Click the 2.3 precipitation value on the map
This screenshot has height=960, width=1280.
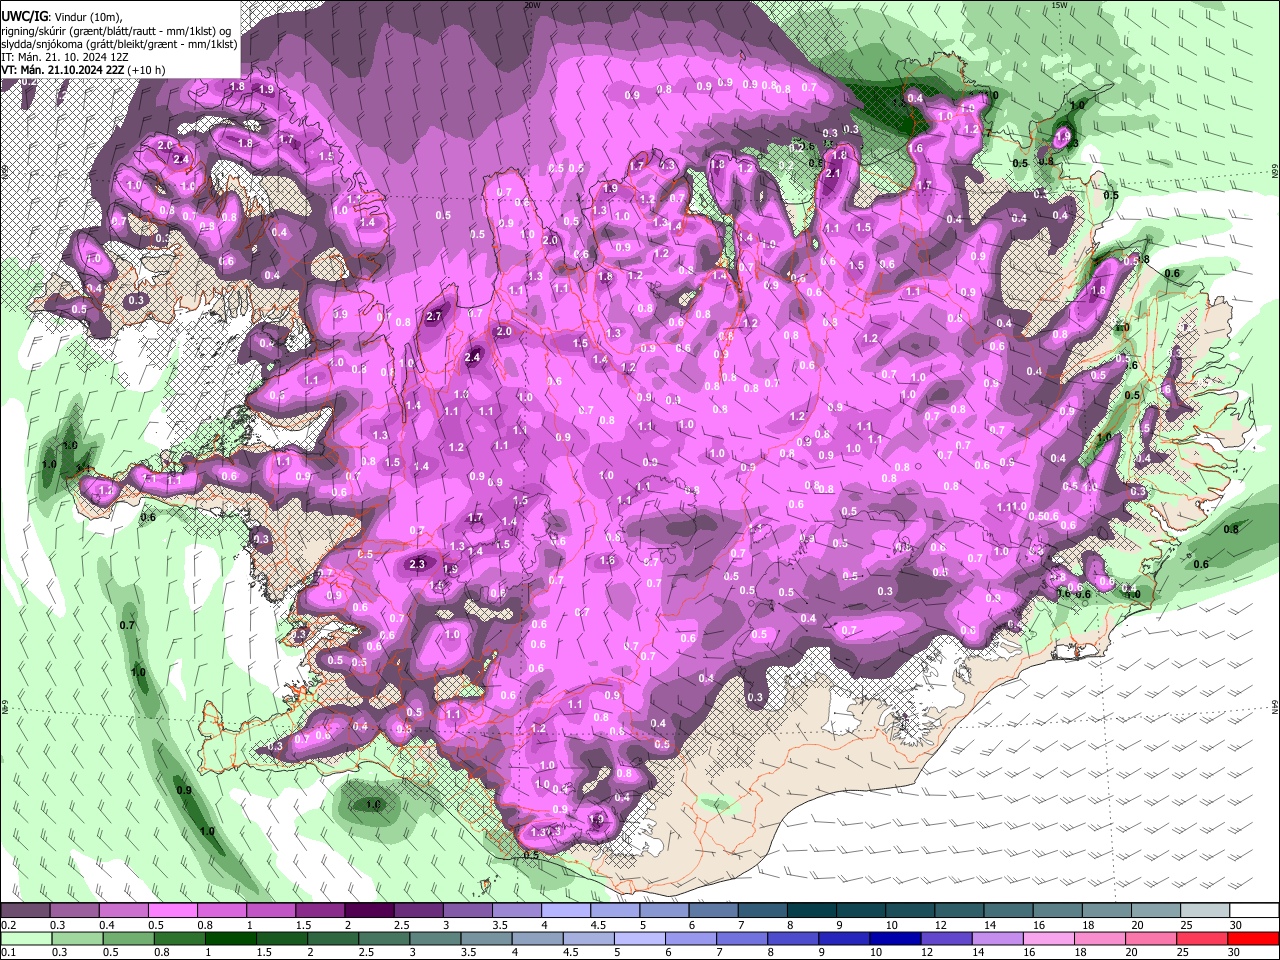coord(417,564)
